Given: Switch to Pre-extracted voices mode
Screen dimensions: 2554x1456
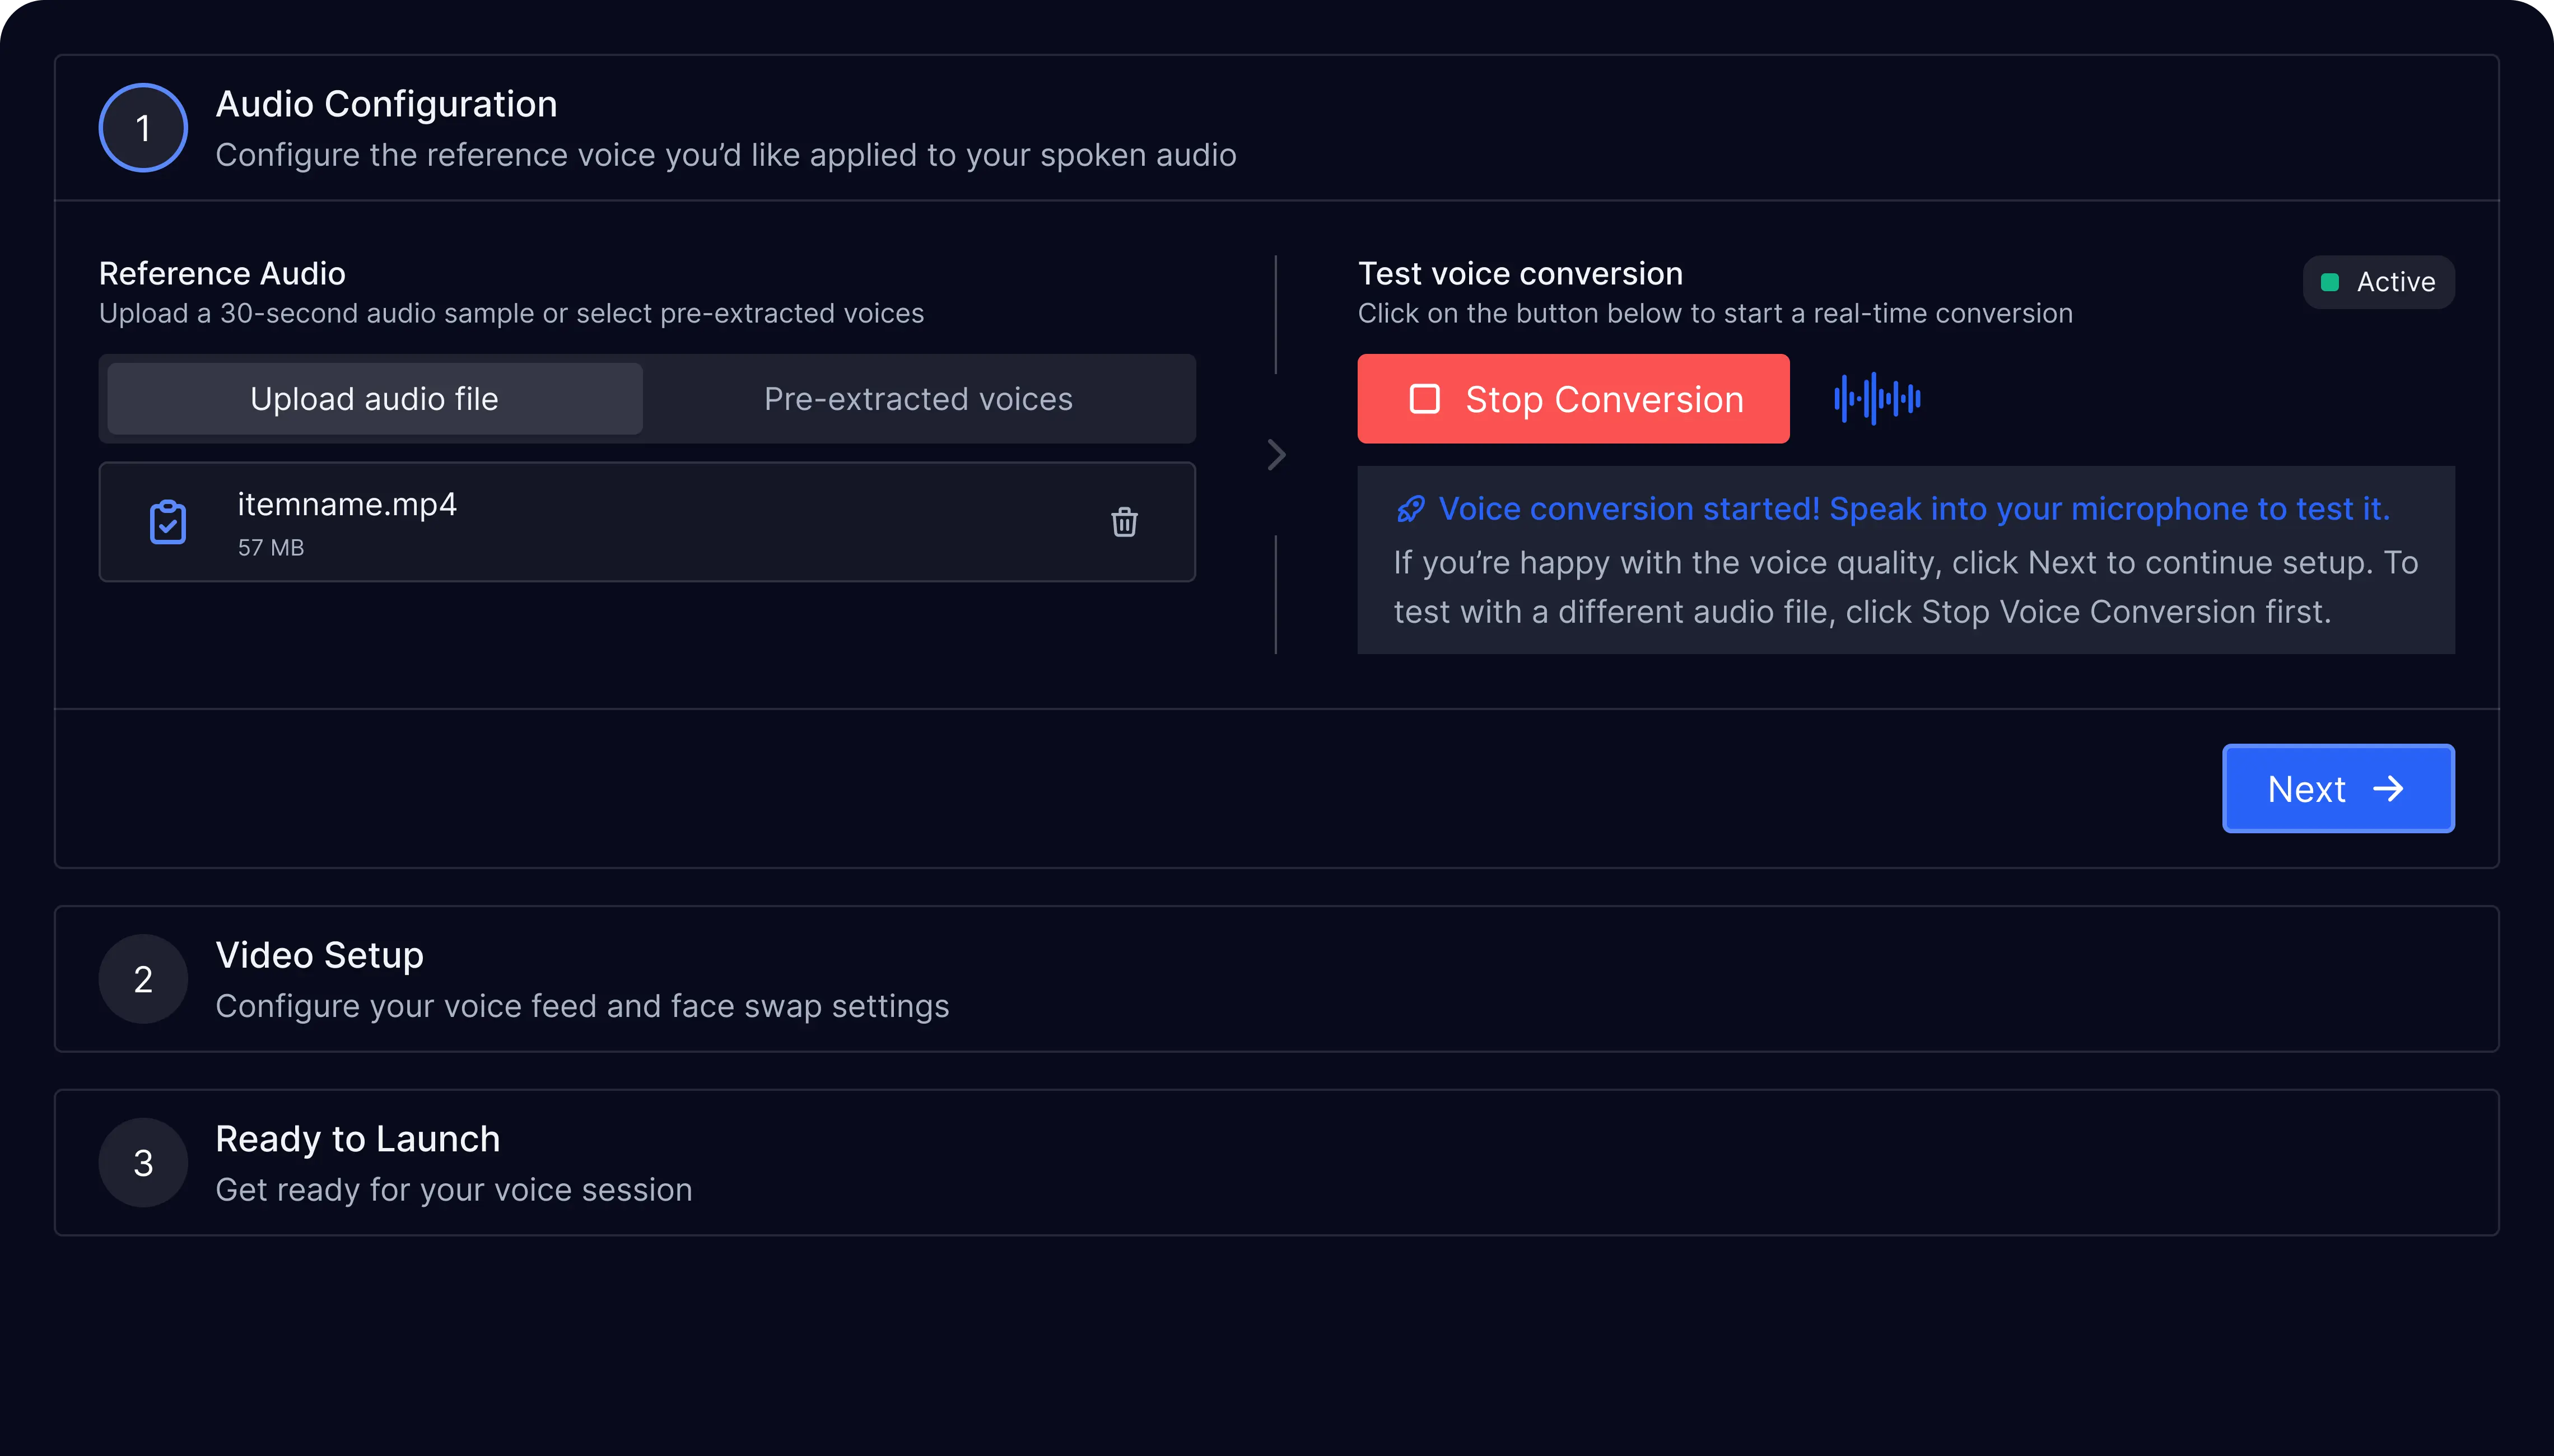Looking at the screenshot, I should point(917,398).
